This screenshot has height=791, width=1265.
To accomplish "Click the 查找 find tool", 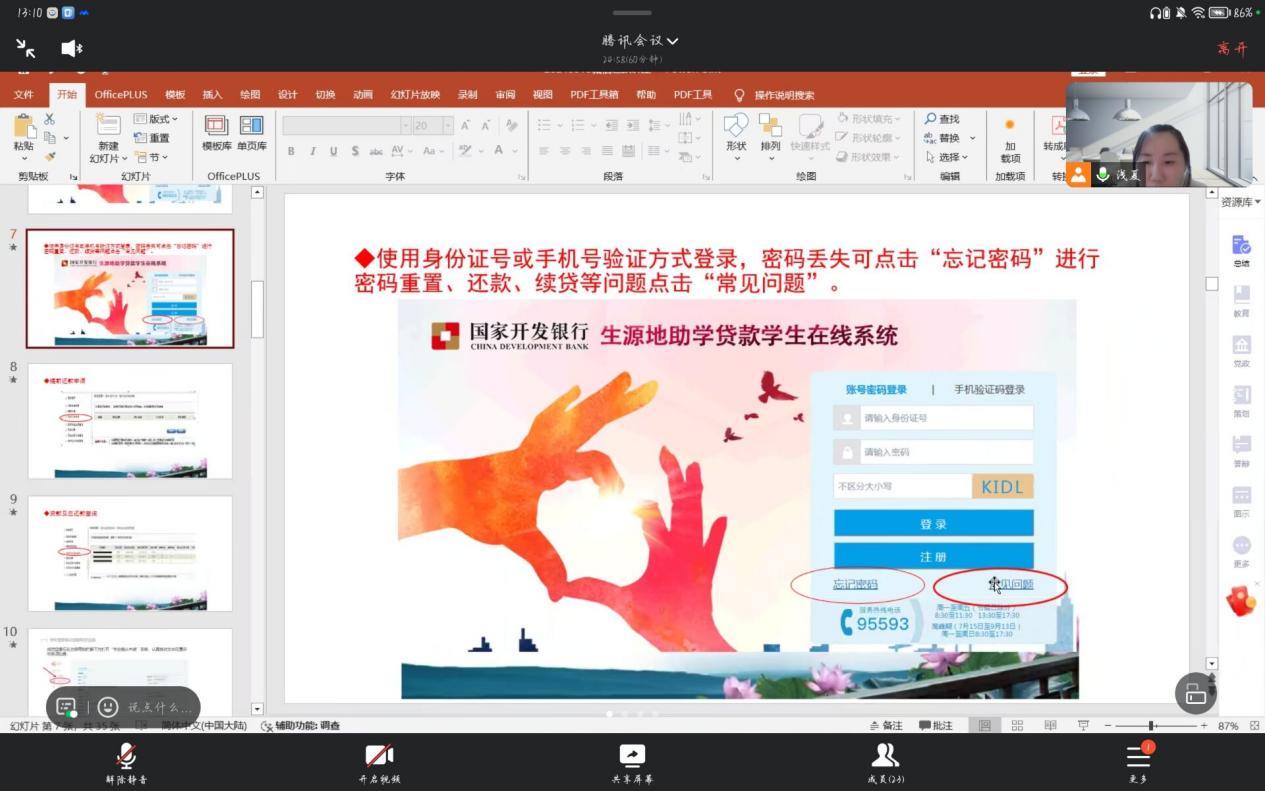I will [942, 119].
